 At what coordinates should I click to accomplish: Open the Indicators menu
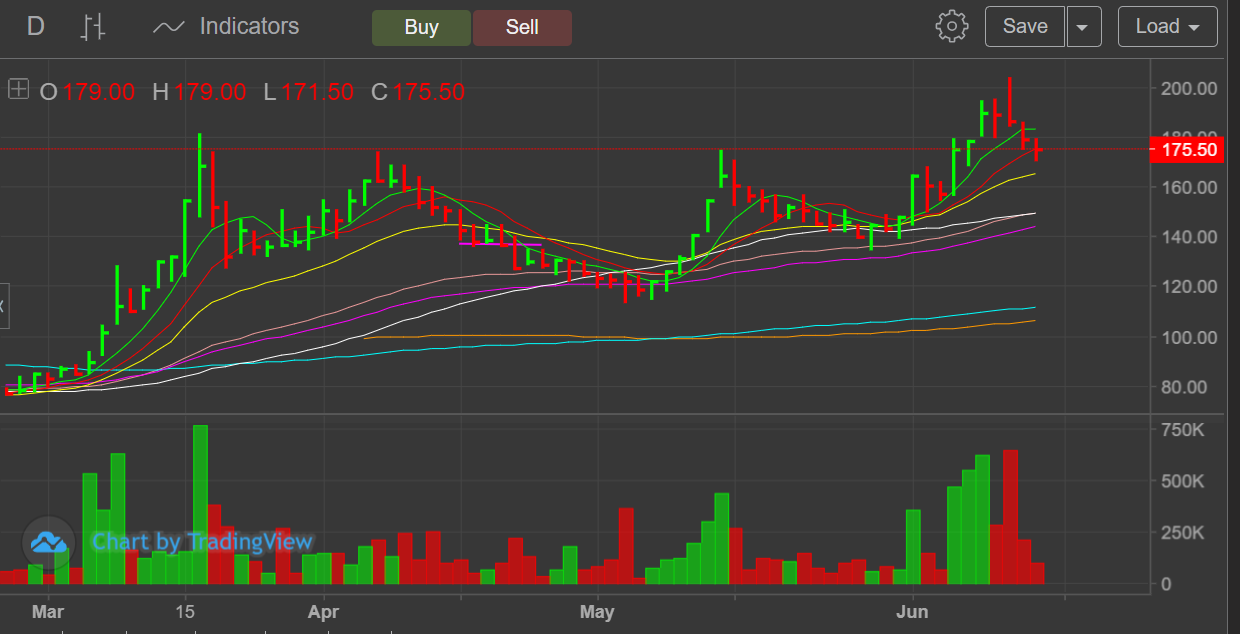[x=226, y=27]
